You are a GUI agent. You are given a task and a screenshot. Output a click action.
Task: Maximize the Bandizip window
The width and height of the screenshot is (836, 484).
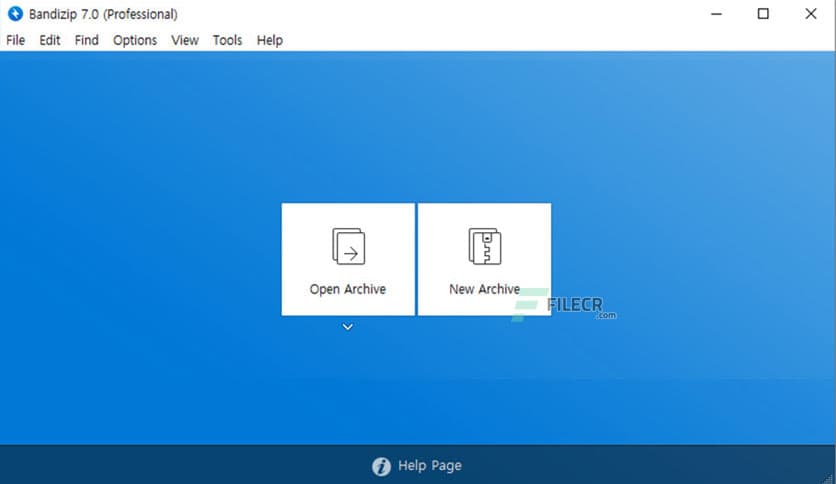click(763, 14)
